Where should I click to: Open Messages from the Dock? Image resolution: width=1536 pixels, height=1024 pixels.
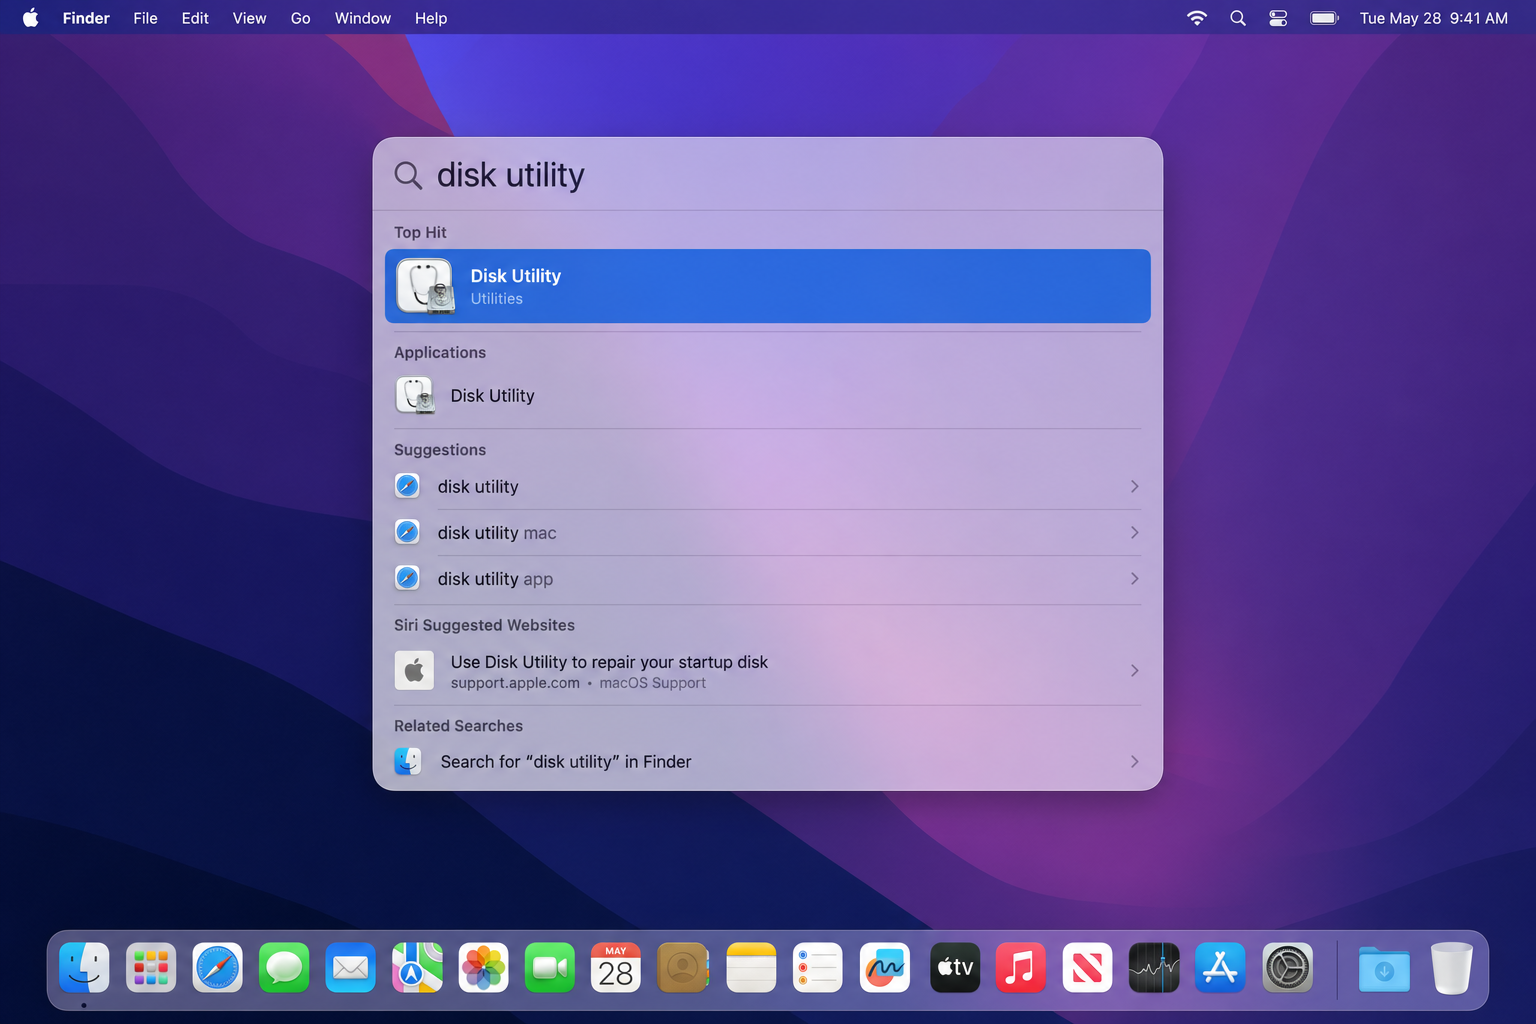pyautogui.click(x=284, y=968)
